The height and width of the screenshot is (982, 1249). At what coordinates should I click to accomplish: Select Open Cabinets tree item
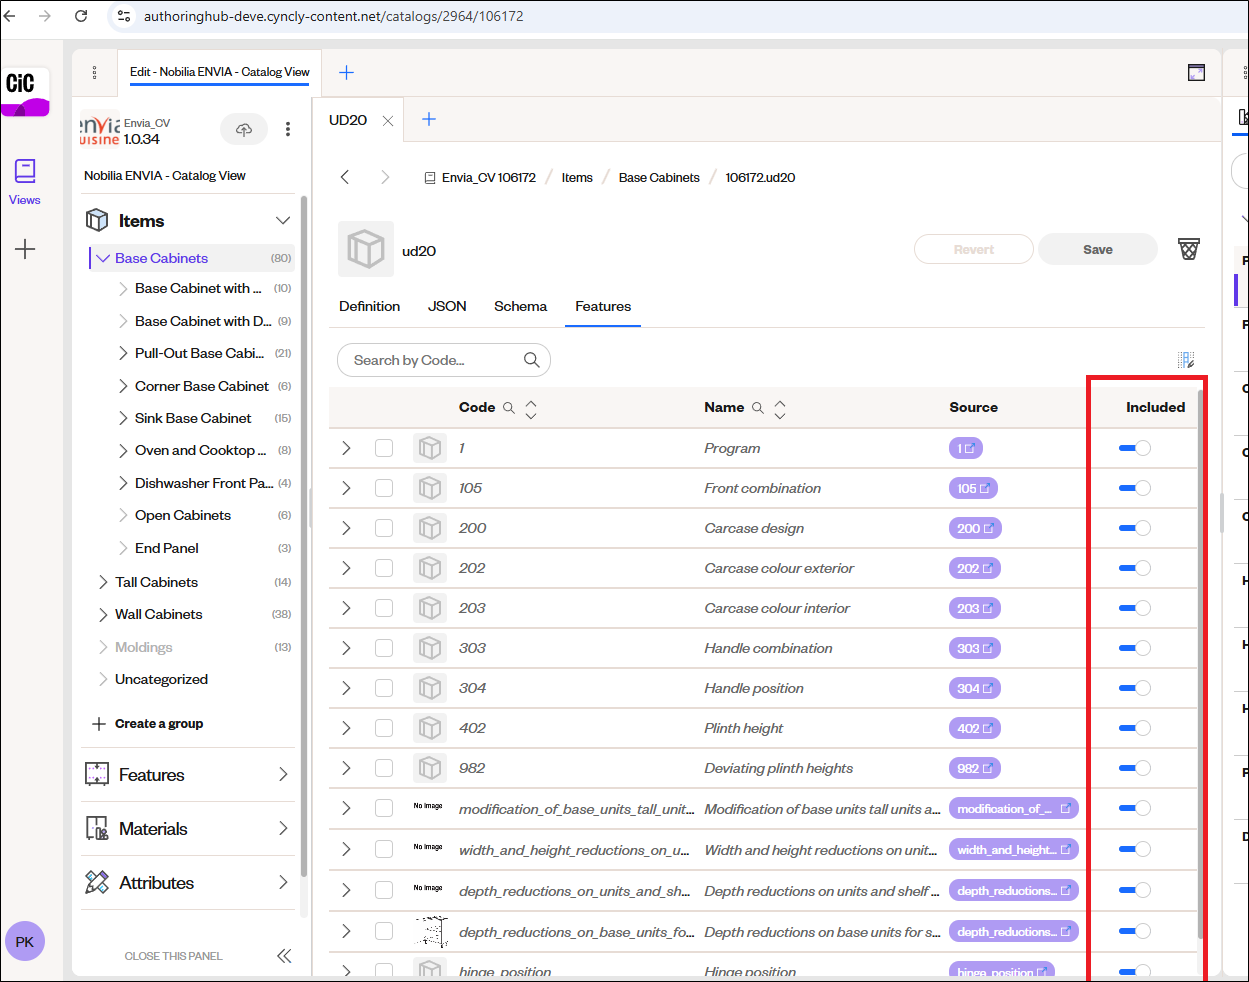[x=183, y=515]
